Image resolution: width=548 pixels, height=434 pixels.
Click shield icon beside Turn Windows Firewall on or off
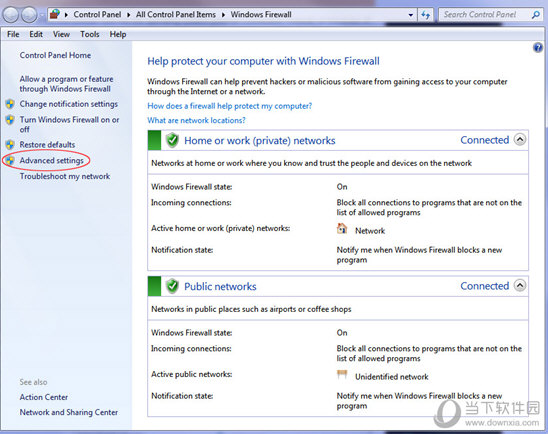tap(10, 120)
